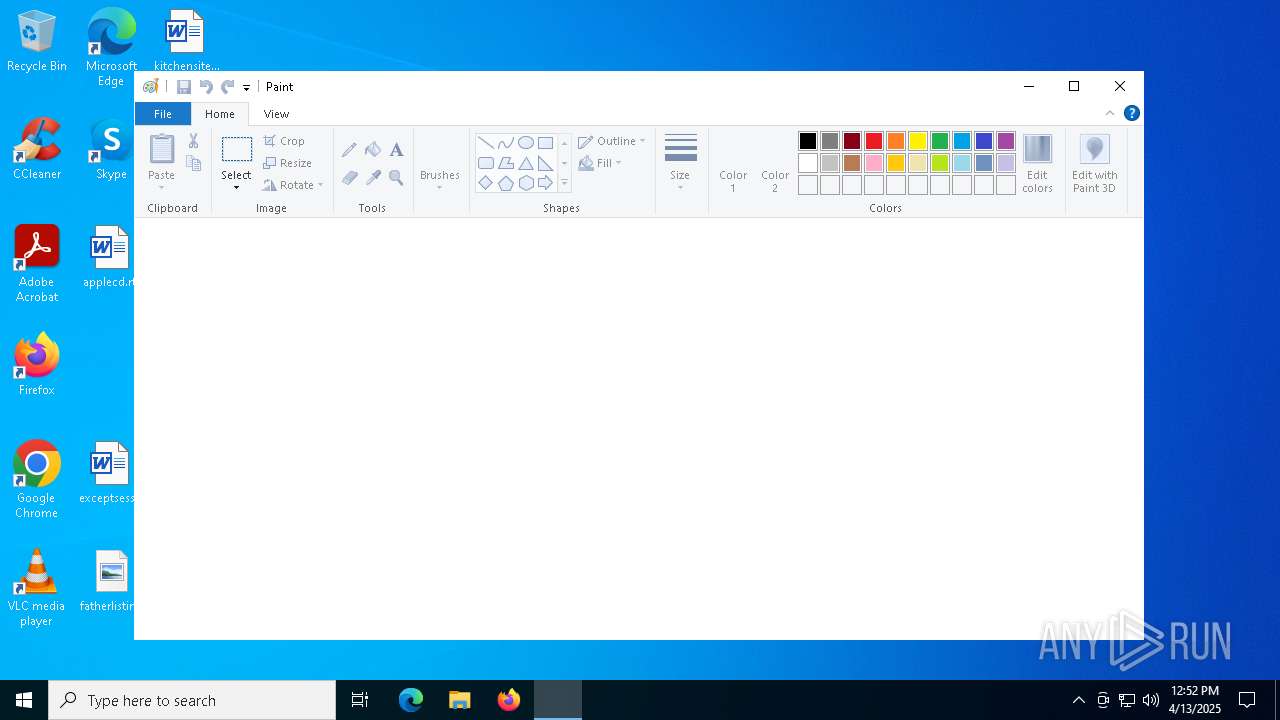
Task: Click the Resize button
Action: click(x=288, y=163)
